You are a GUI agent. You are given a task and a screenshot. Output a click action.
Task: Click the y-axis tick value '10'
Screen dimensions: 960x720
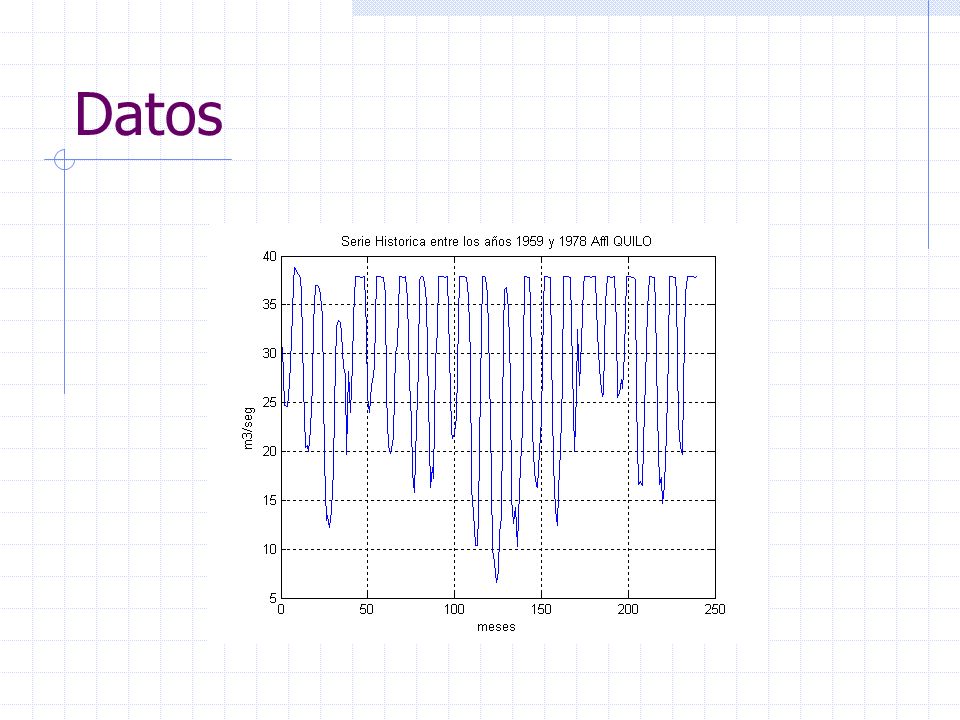tap(269, 550)
